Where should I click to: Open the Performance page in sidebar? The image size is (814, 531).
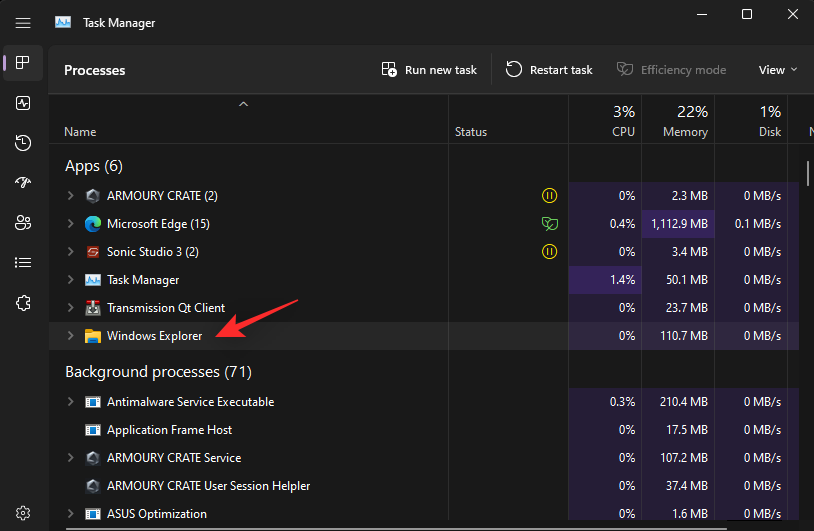23,103
